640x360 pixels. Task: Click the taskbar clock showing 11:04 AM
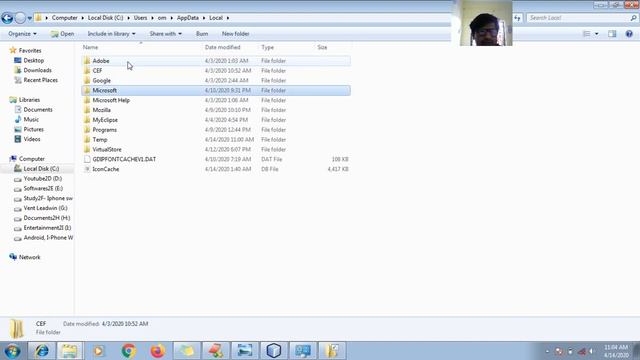click(x=616, y=351)
